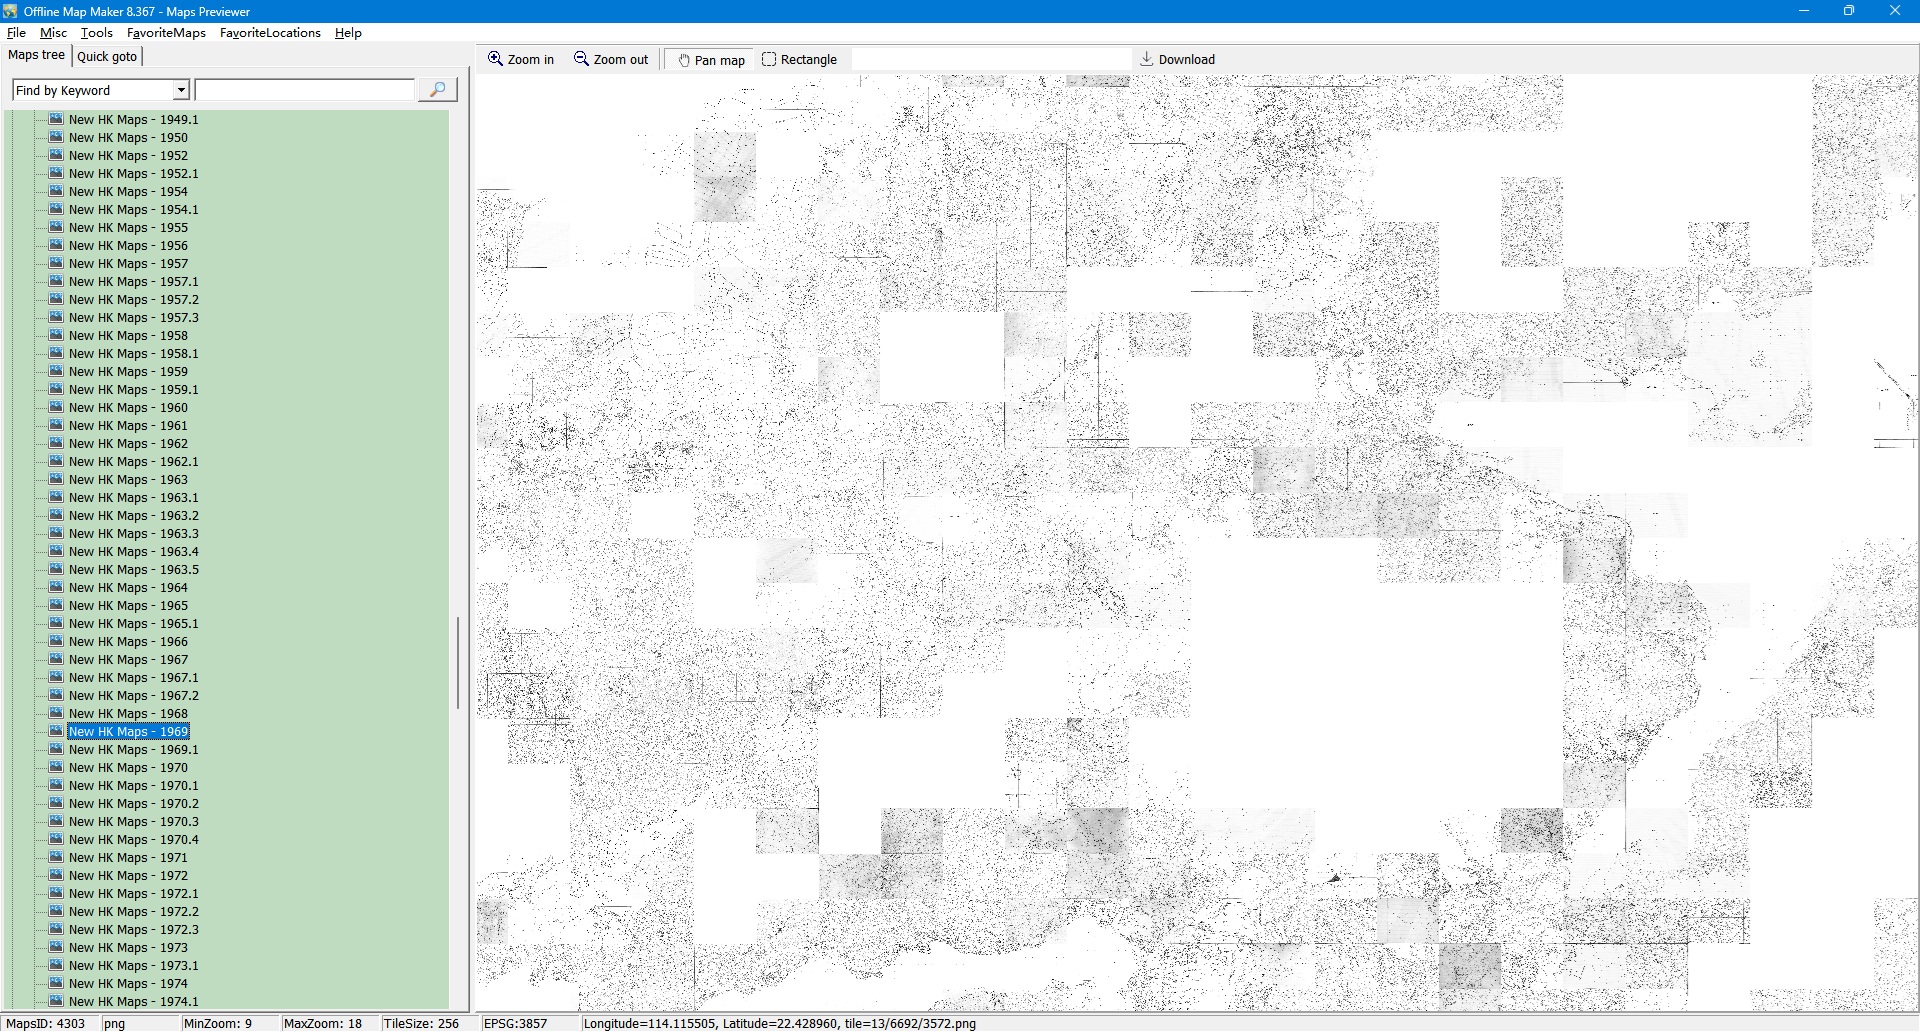Open the Find by Keyword dropdown
This screenshot has width=1920, height=1032.
[181, 90]
